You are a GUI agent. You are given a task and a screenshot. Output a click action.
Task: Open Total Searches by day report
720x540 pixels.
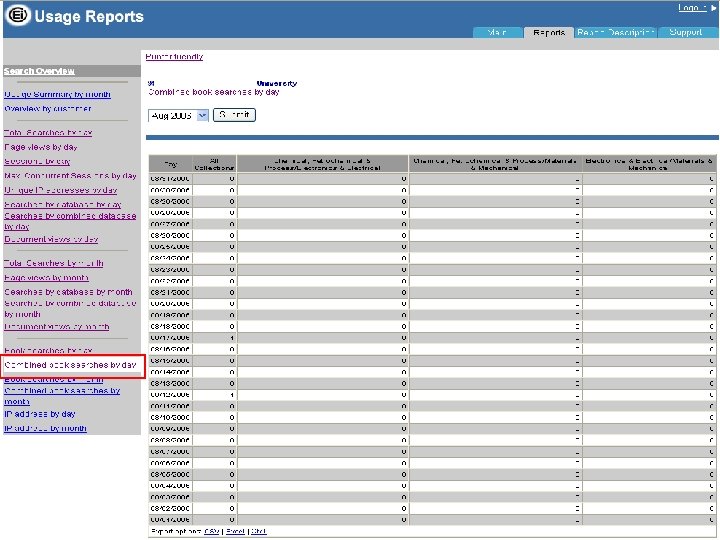48,133
